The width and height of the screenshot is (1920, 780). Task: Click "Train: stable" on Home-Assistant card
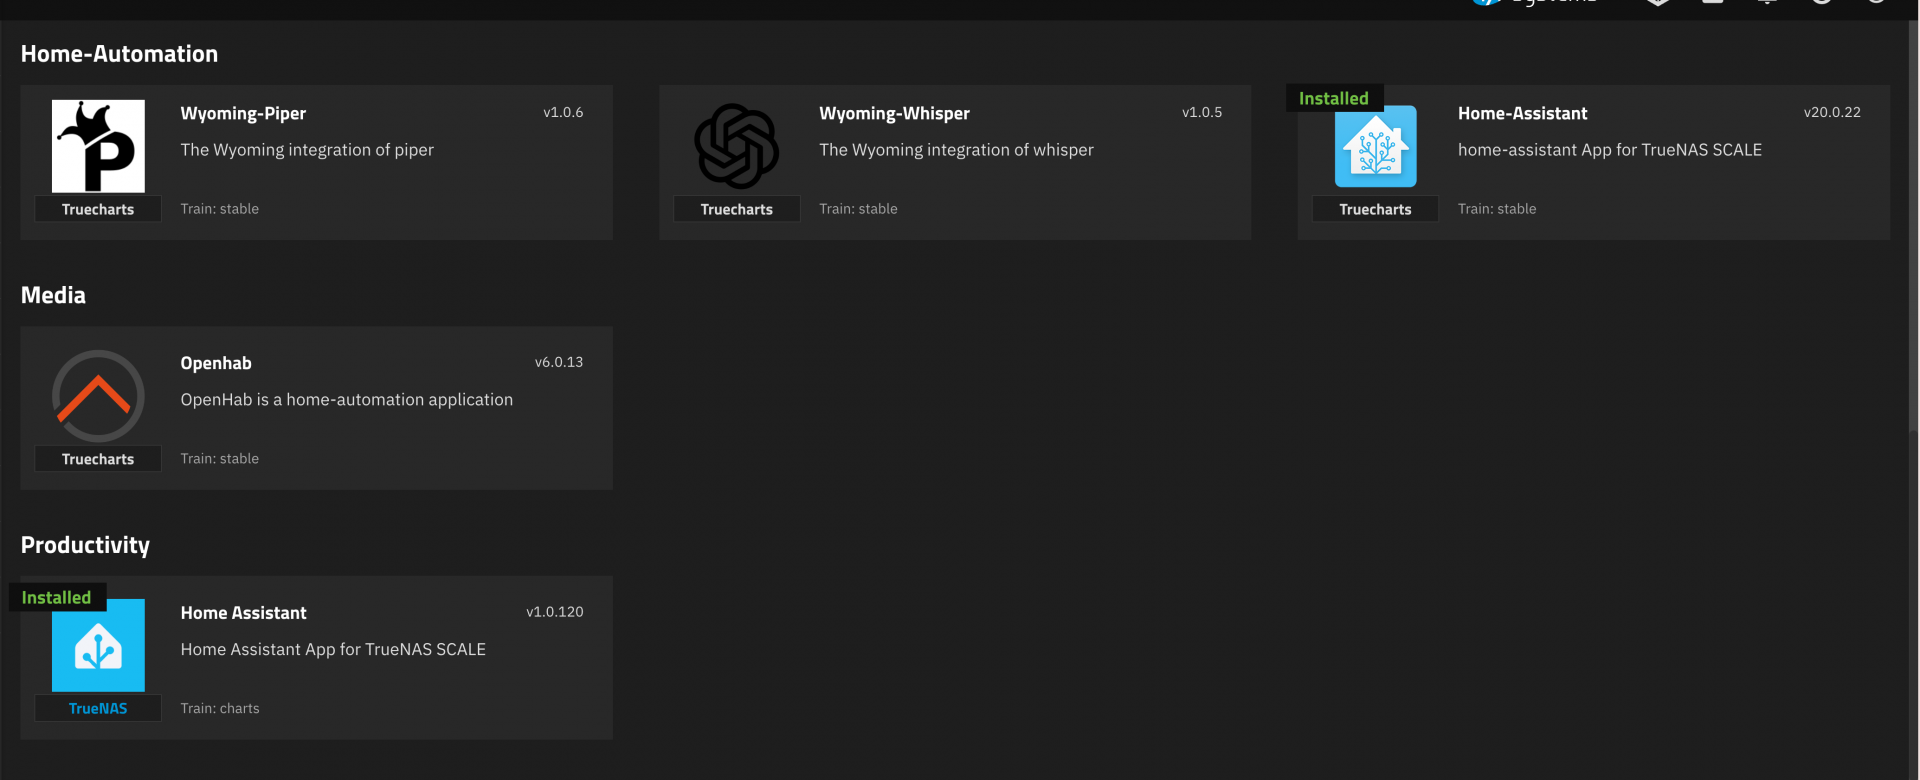(x=1497, y=209)
